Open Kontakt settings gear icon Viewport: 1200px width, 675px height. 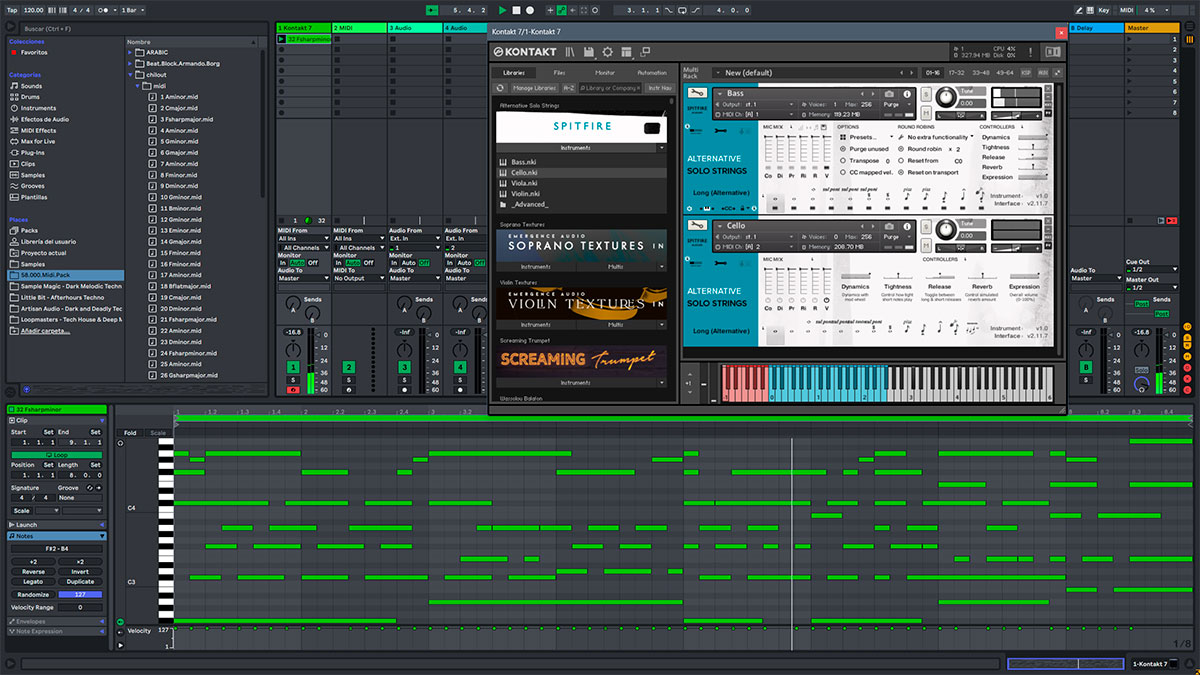(607, 51)
